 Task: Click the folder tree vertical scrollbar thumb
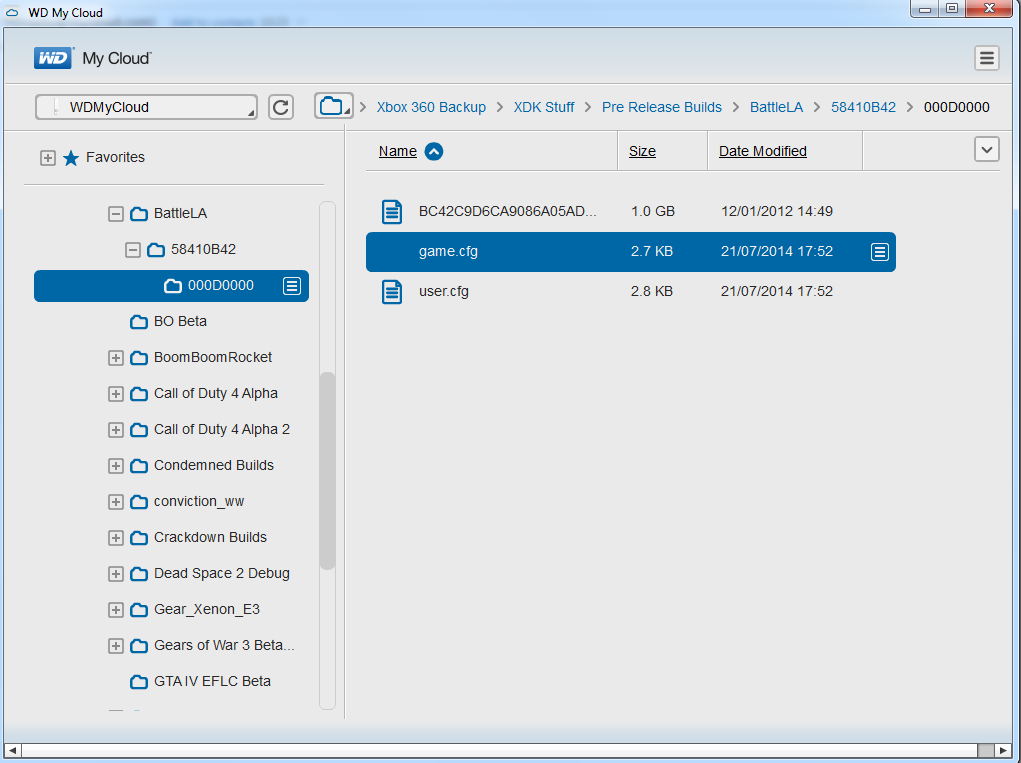point(327,470)
